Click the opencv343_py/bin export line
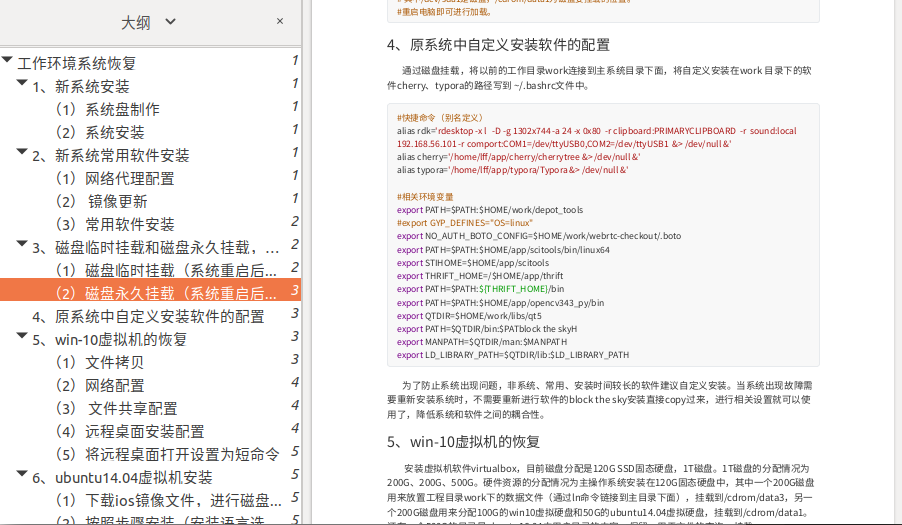The height and width of the screenshot is (525, 902). 500,302
